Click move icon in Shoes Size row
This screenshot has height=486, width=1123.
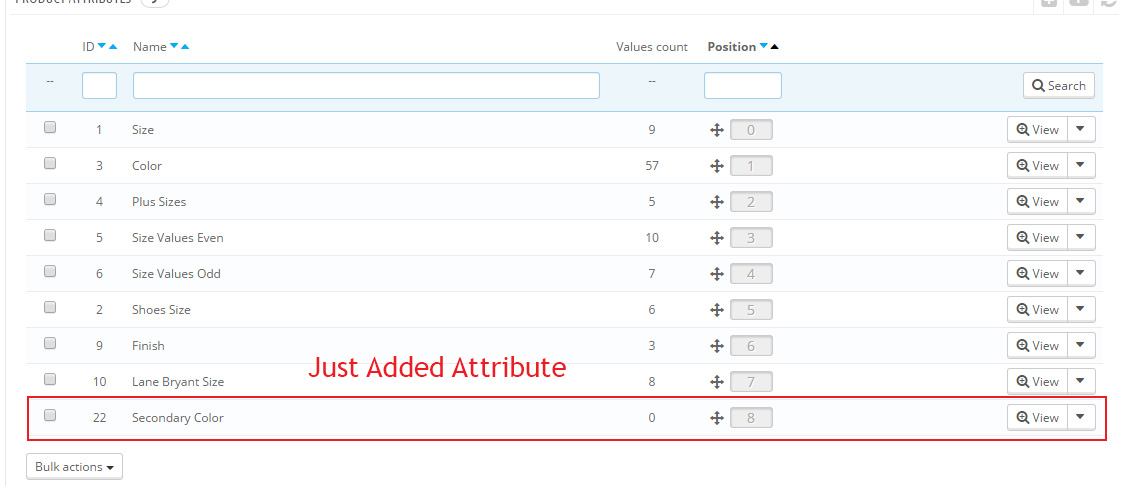pyautogui.click(x=717, y=310)
